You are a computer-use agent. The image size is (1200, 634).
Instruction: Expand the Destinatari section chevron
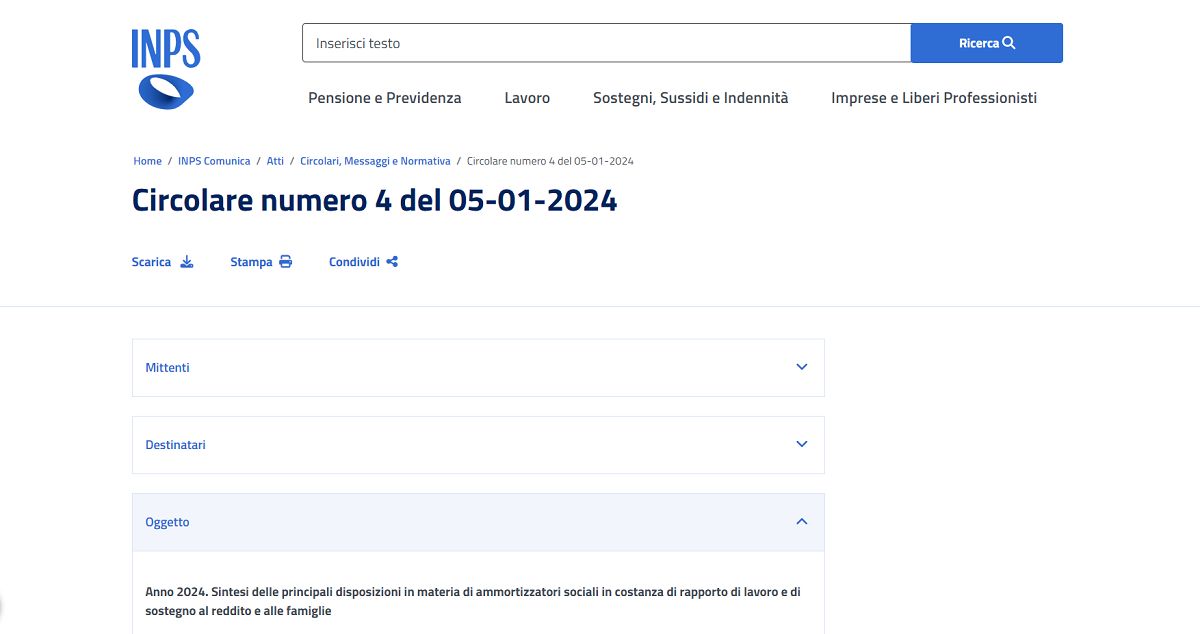pos(801,444)
